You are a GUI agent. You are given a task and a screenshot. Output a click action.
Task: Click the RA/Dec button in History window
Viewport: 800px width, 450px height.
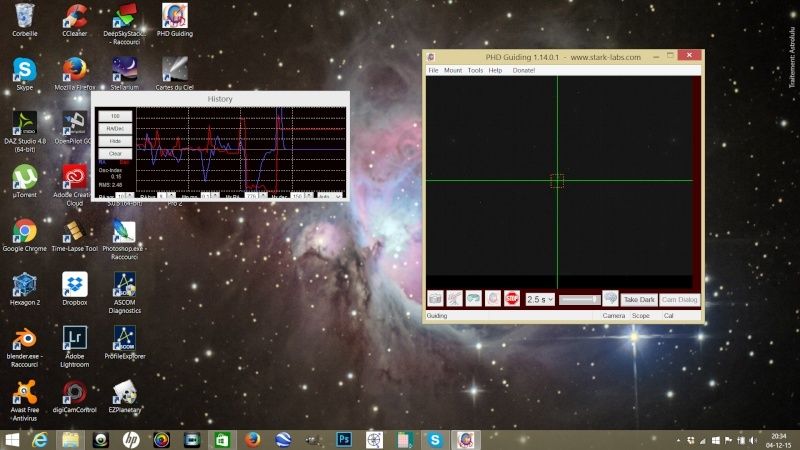click(x=115, y=129)
